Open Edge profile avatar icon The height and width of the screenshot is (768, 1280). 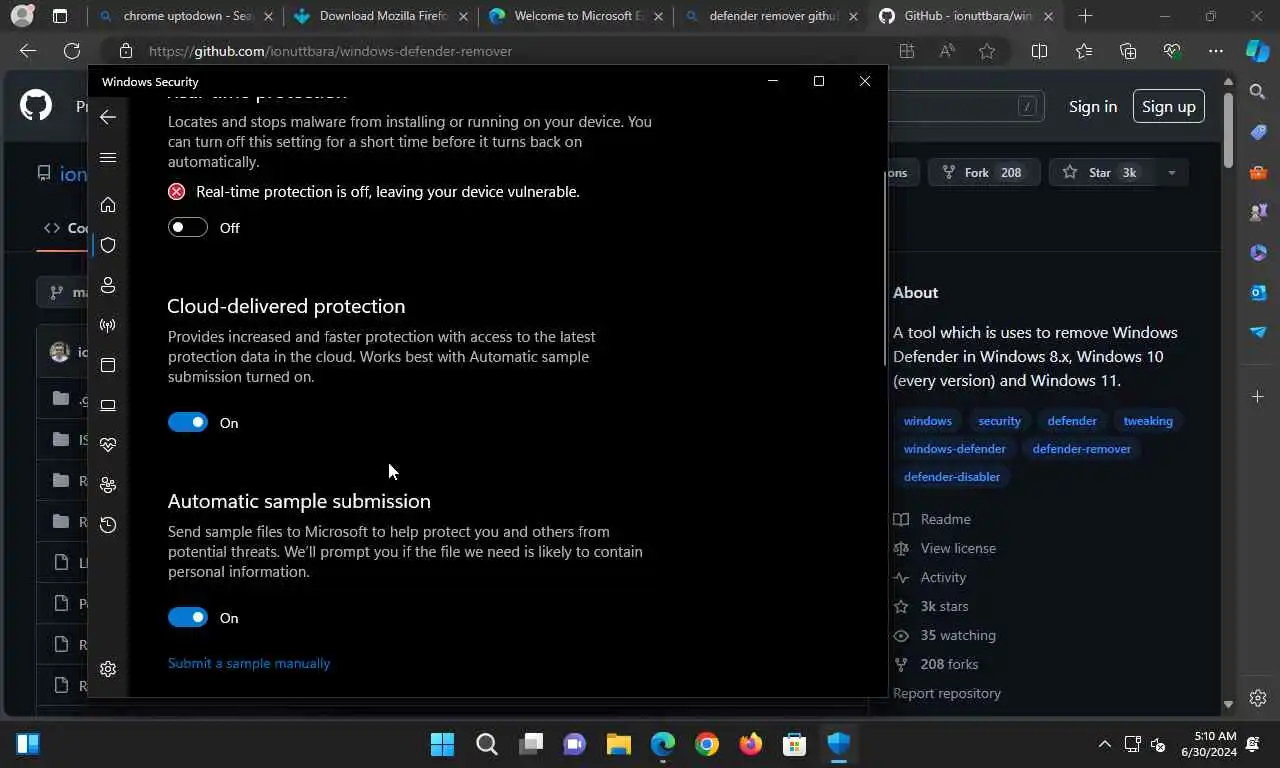point(22,16)
